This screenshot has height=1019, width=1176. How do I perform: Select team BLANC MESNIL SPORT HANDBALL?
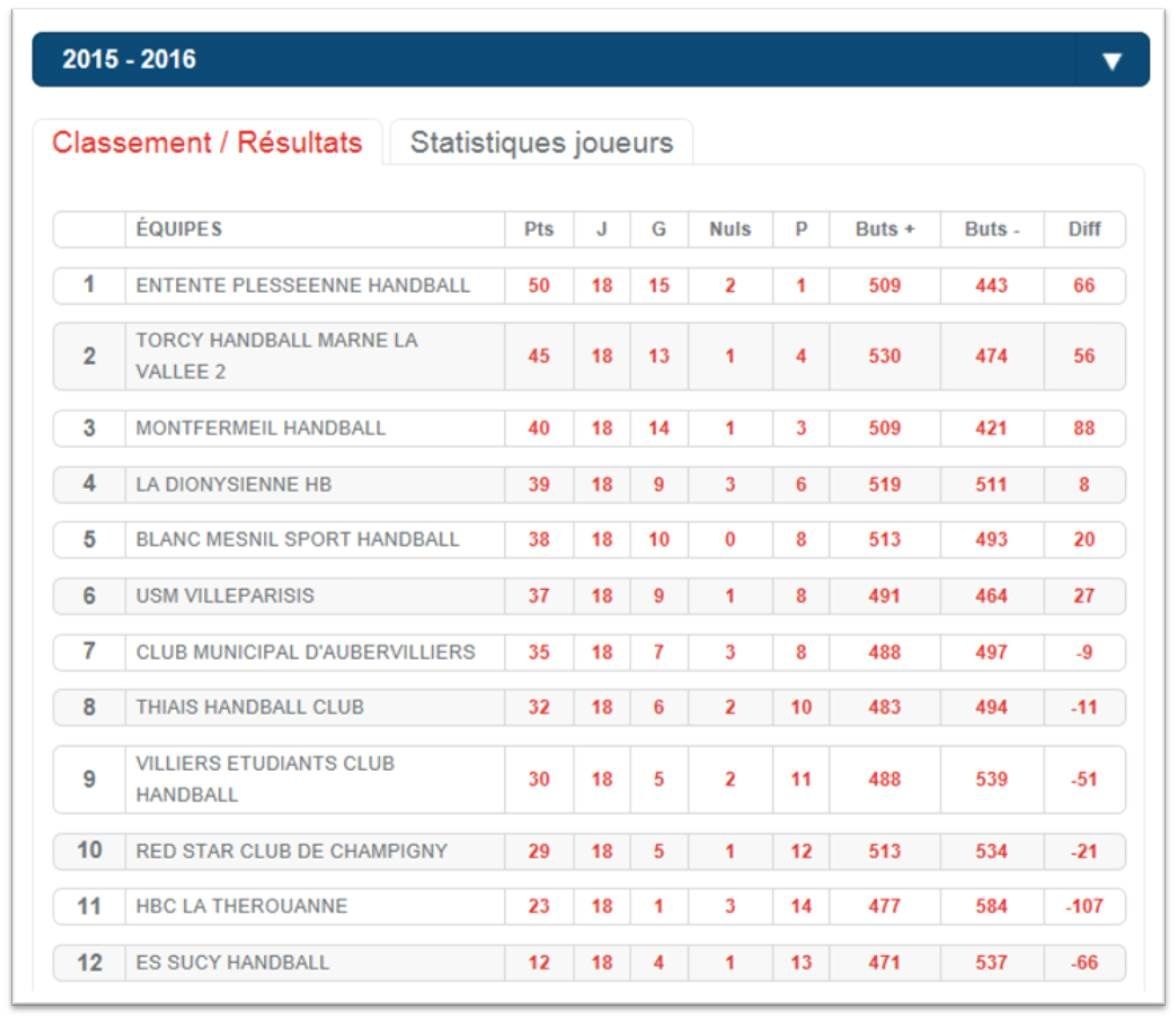click(297, 539)
